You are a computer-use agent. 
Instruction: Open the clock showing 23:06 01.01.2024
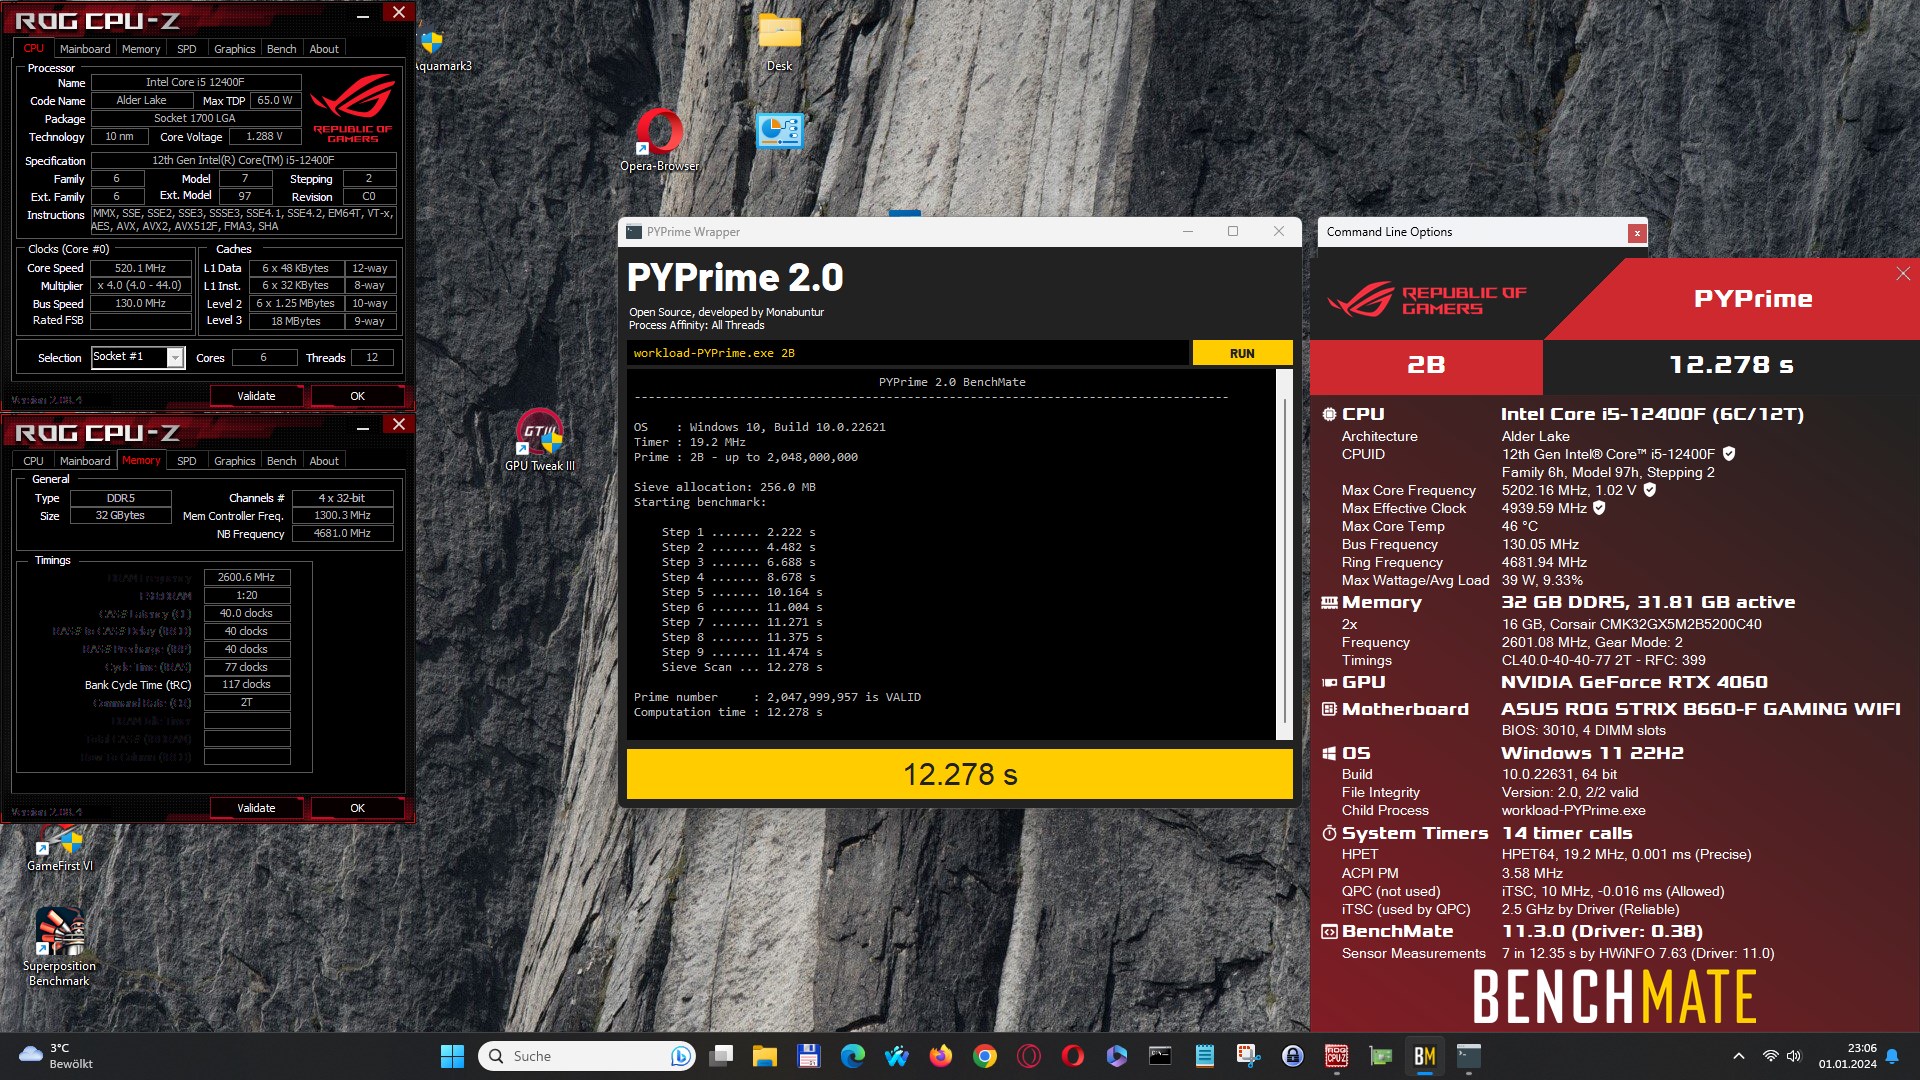click(1847, 1056)
